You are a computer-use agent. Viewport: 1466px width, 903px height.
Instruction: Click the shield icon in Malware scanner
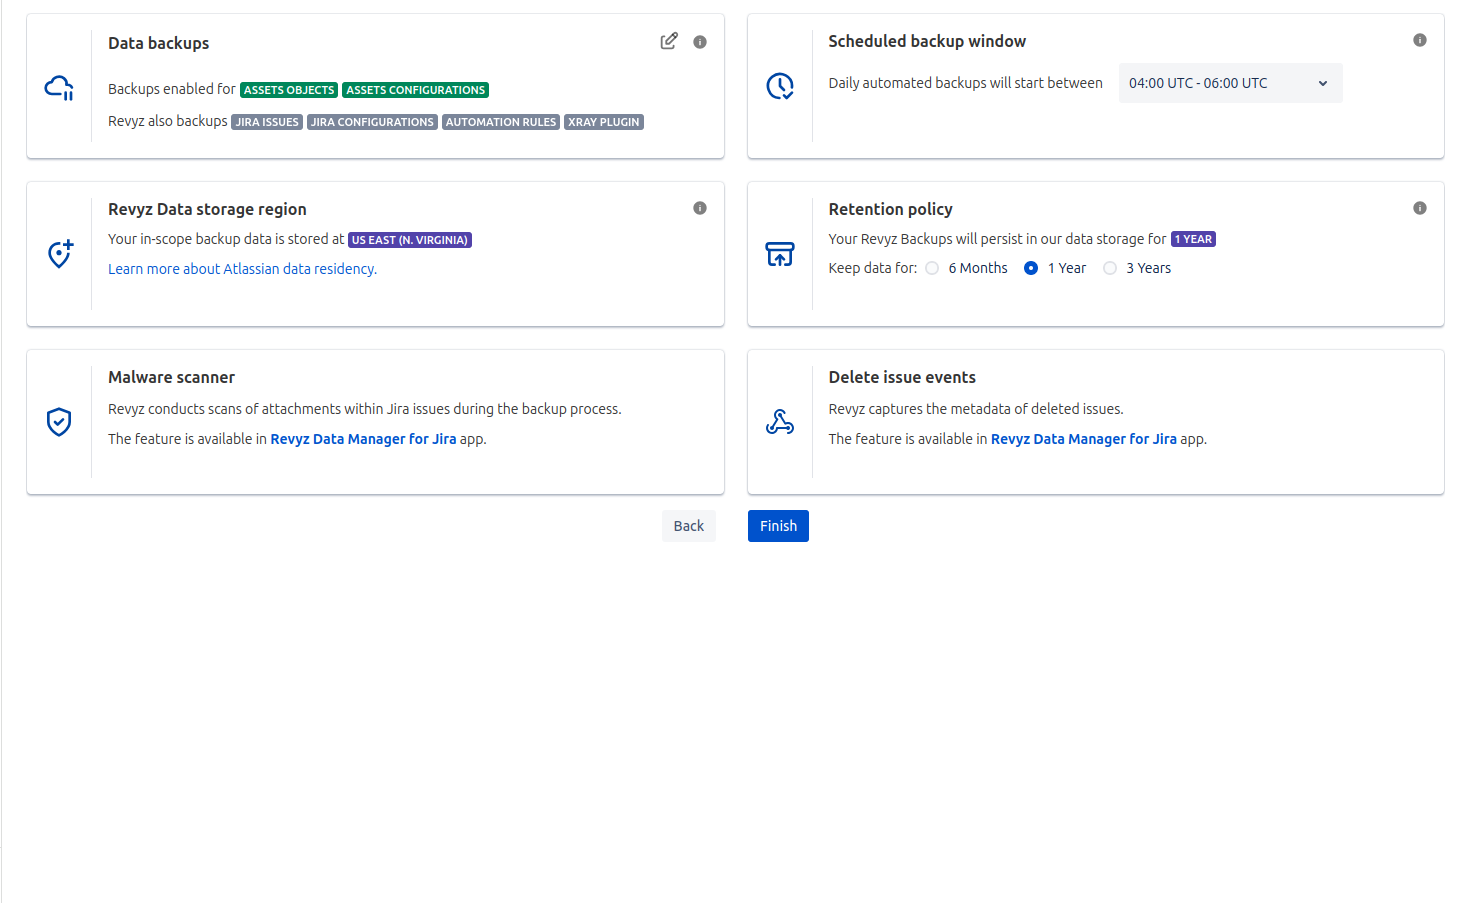point(59,422)
